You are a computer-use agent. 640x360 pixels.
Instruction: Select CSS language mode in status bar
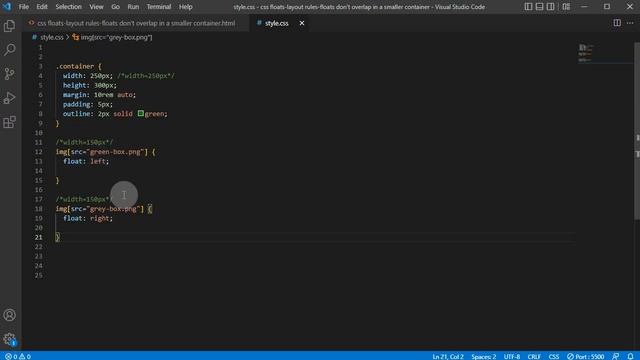tap(554, 356)
